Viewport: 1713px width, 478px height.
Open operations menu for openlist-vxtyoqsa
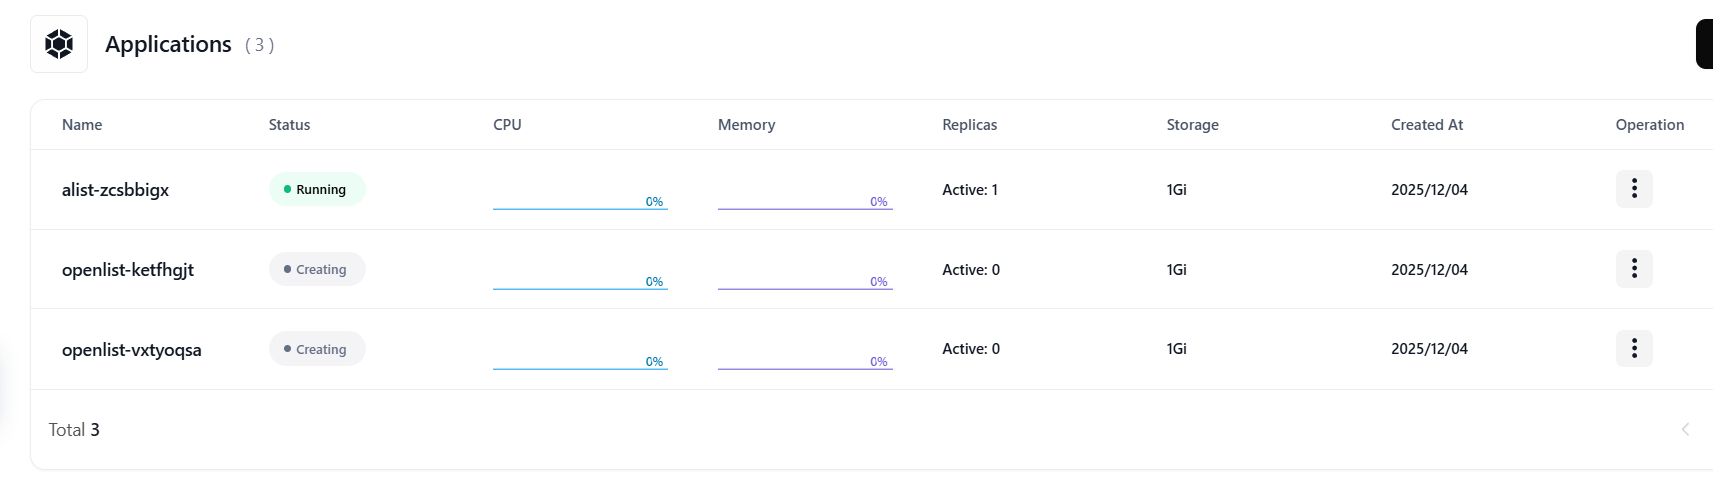(1634, 349)
